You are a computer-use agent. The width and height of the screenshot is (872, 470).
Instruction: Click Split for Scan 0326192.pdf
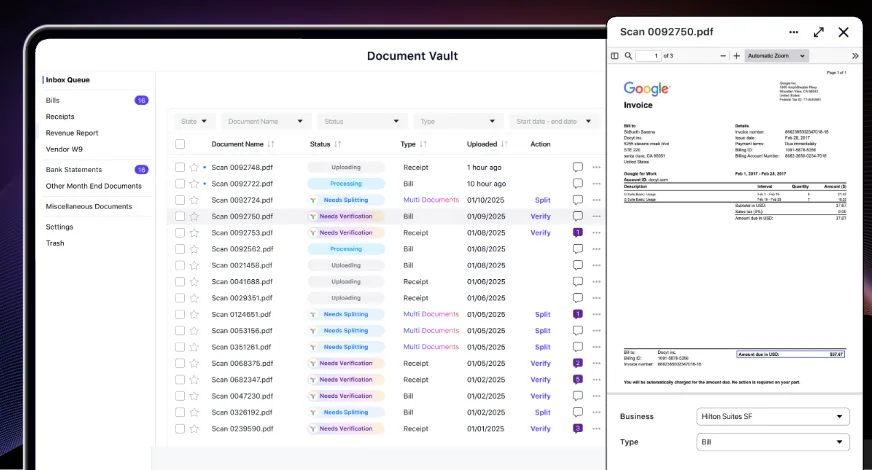[543, 413]
